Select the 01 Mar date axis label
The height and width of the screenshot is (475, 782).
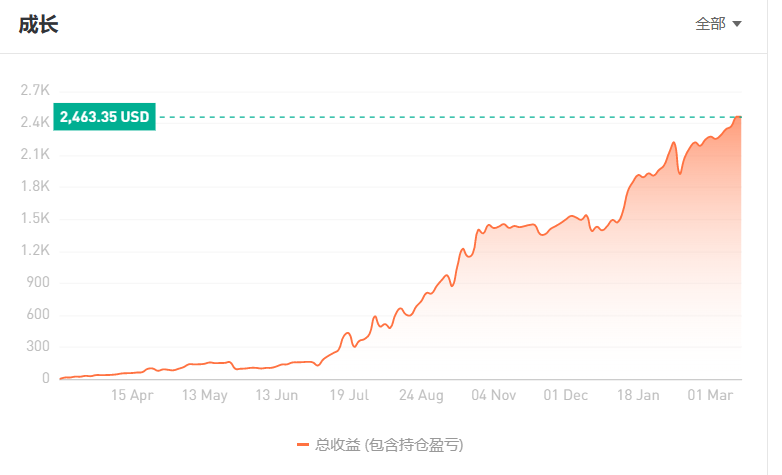click(x=710, y=395)
